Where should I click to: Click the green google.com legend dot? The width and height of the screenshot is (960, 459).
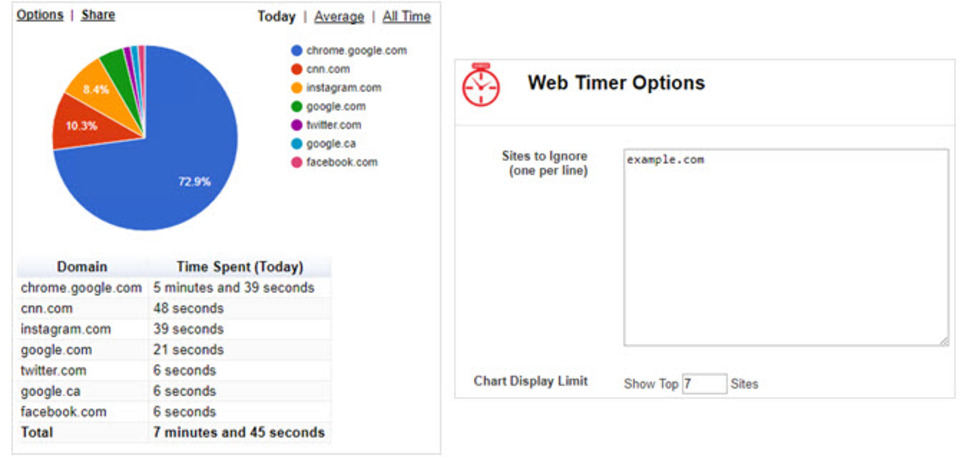point(297,106)
